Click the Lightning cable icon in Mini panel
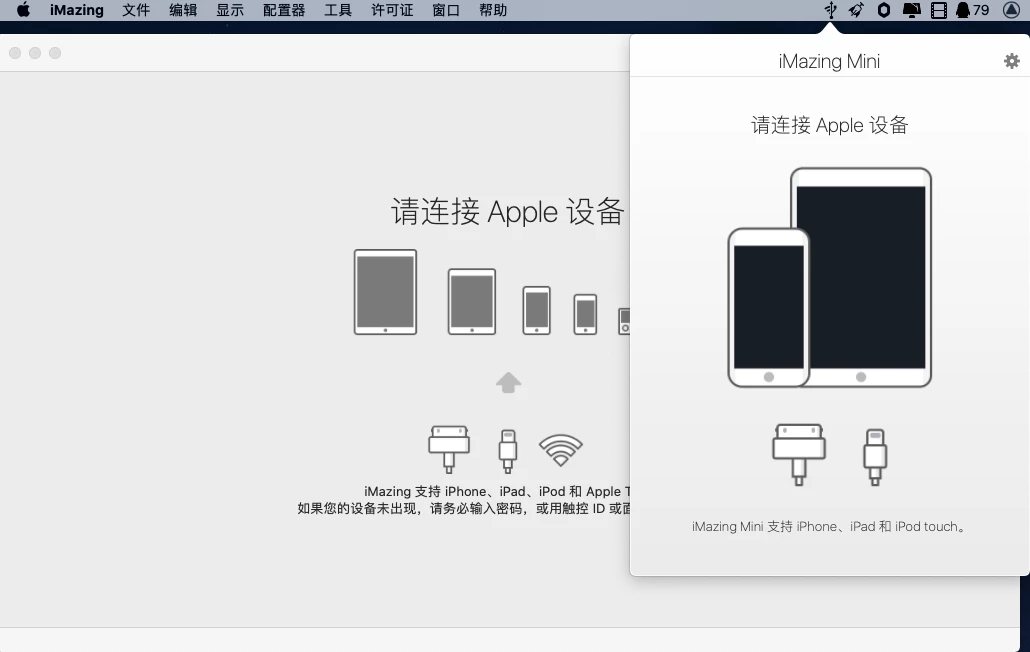Viewport: 1030px width, 652px height. point(875,457)
